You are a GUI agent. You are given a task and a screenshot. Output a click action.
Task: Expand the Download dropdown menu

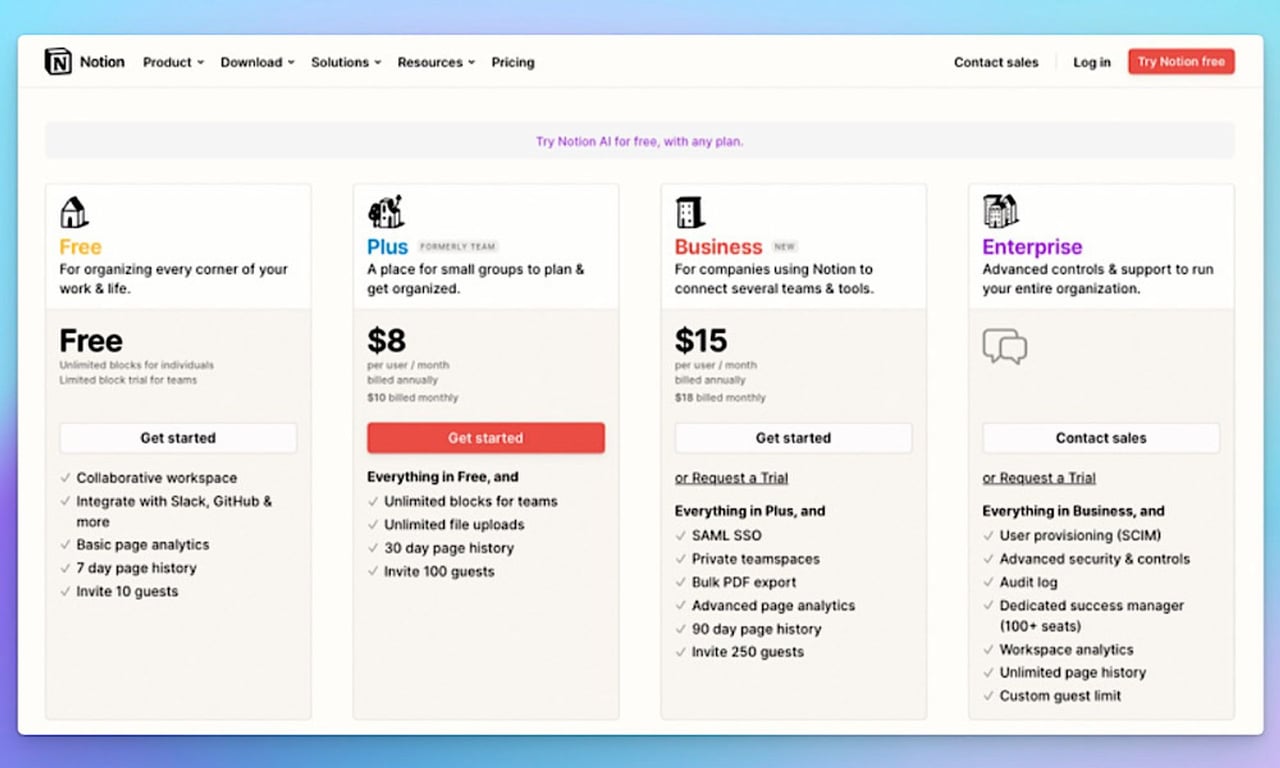click(x=257, y=62)
